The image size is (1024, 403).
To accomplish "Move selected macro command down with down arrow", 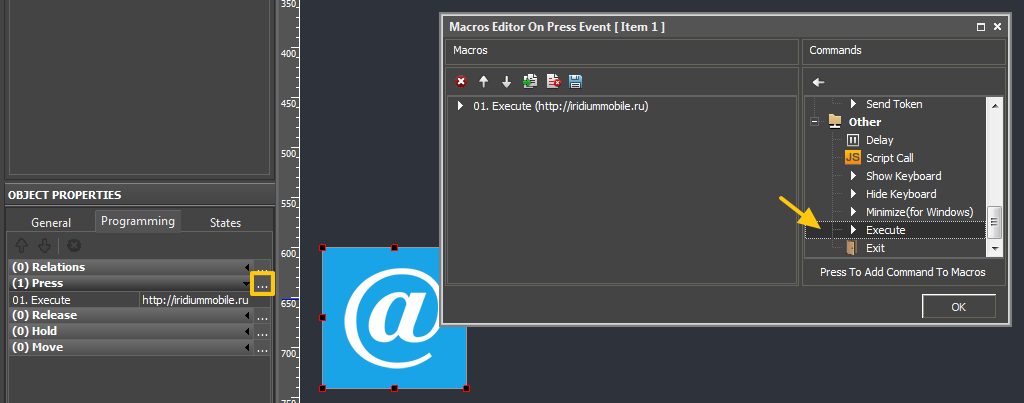I will point(506,81).
